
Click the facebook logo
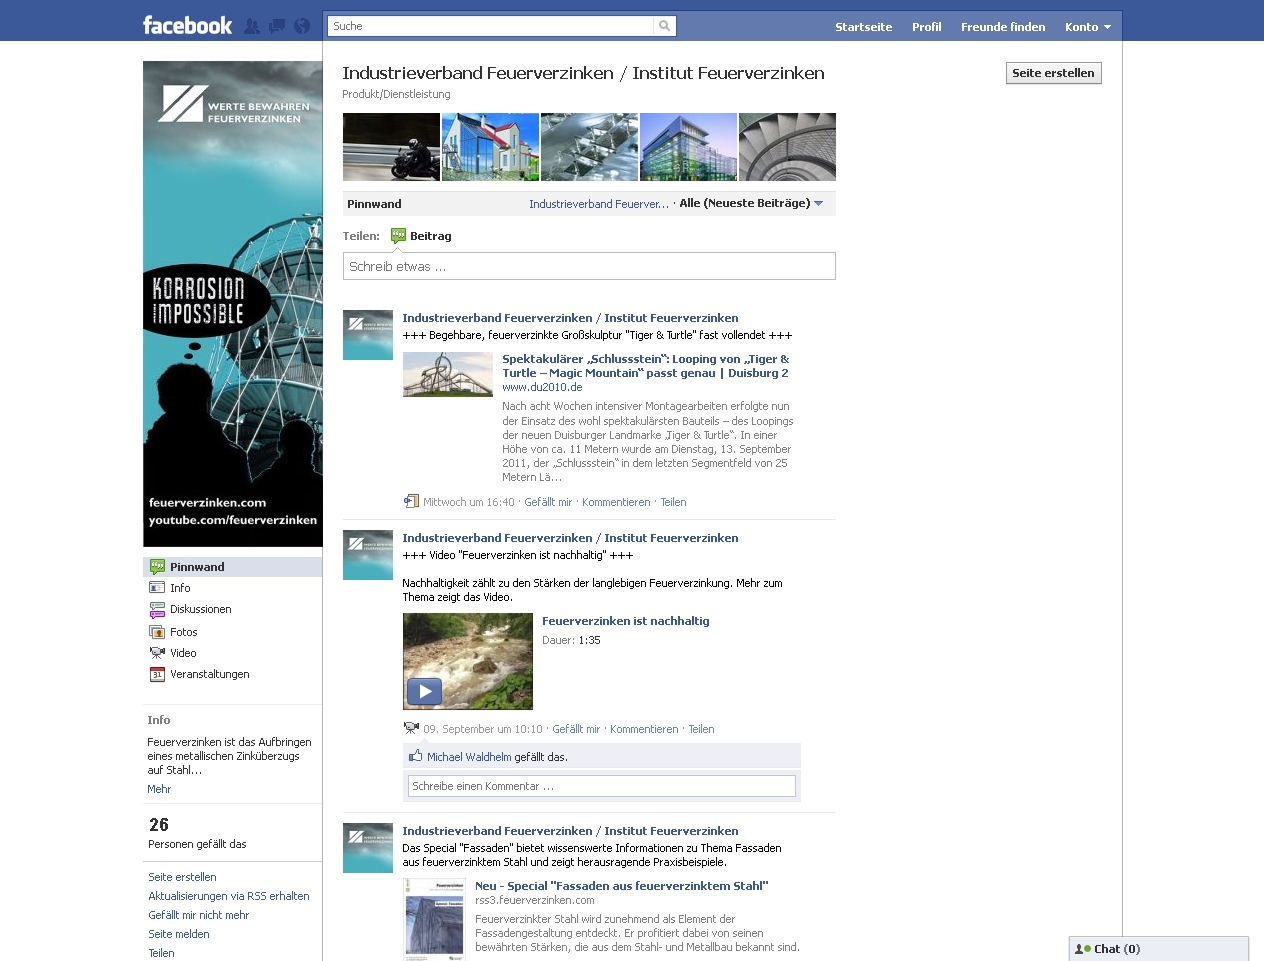click(x=187, y=26)
